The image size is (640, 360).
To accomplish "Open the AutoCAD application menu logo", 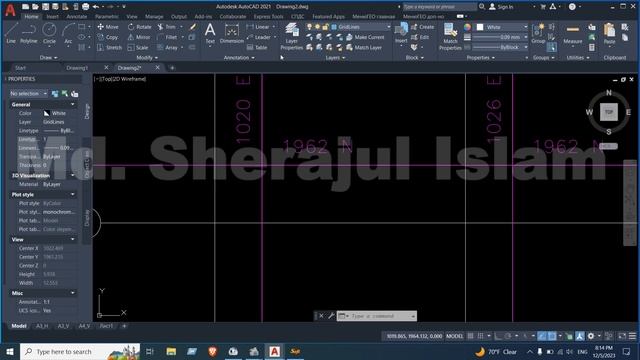I will pos(10,10).
